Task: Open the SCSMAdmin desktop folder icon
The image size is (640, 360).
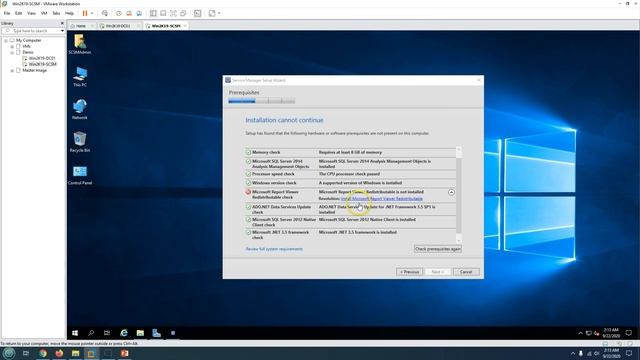Action: 80,44
